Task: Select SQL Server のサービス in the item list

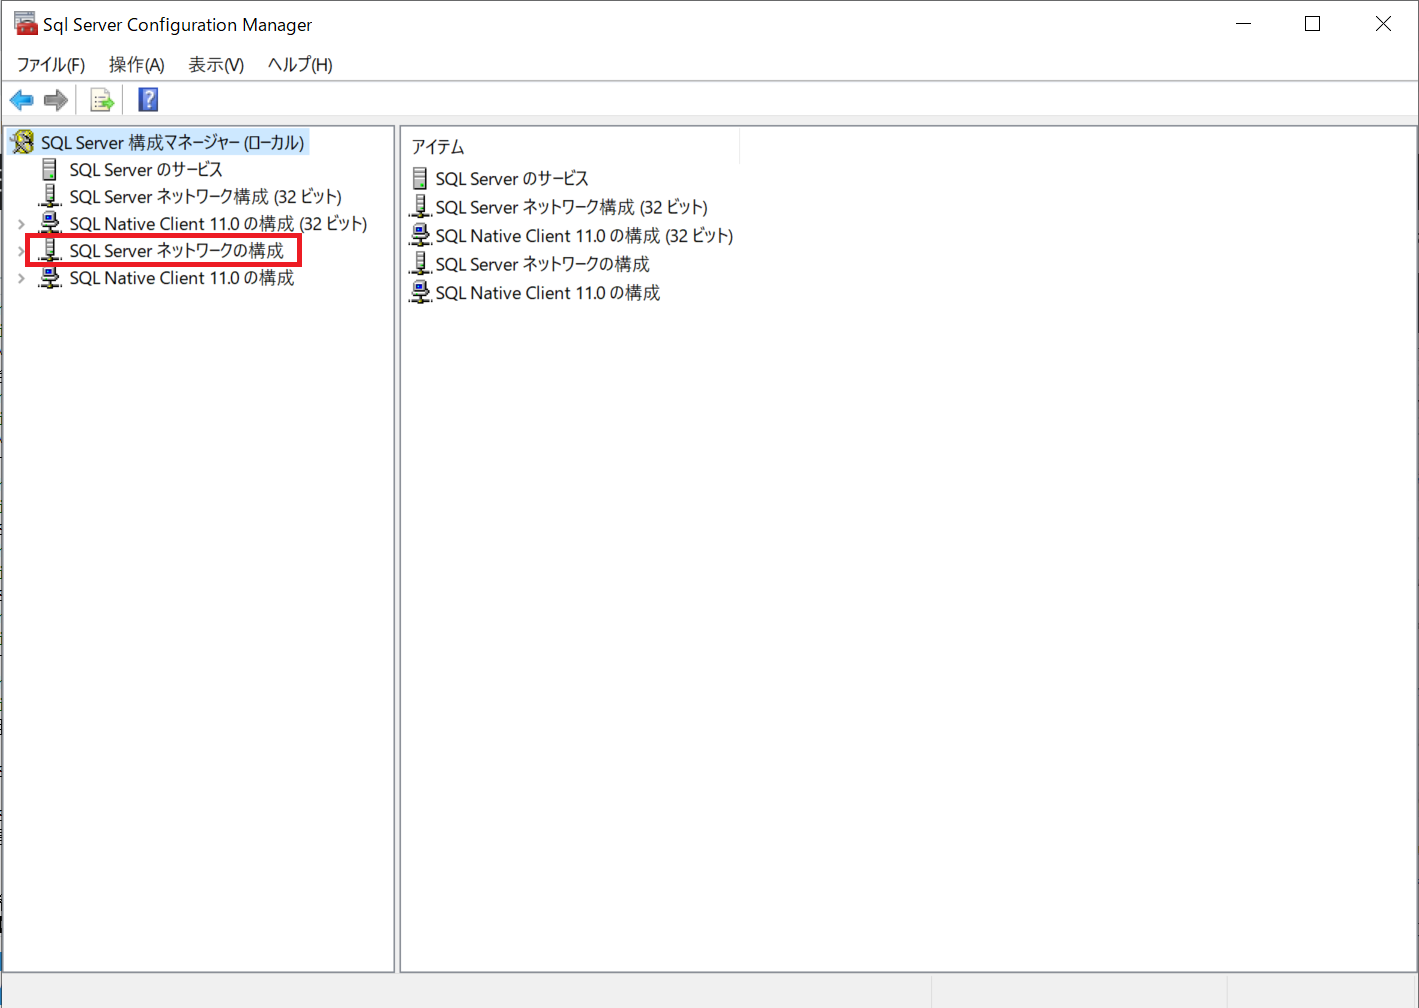Action: 512,178
